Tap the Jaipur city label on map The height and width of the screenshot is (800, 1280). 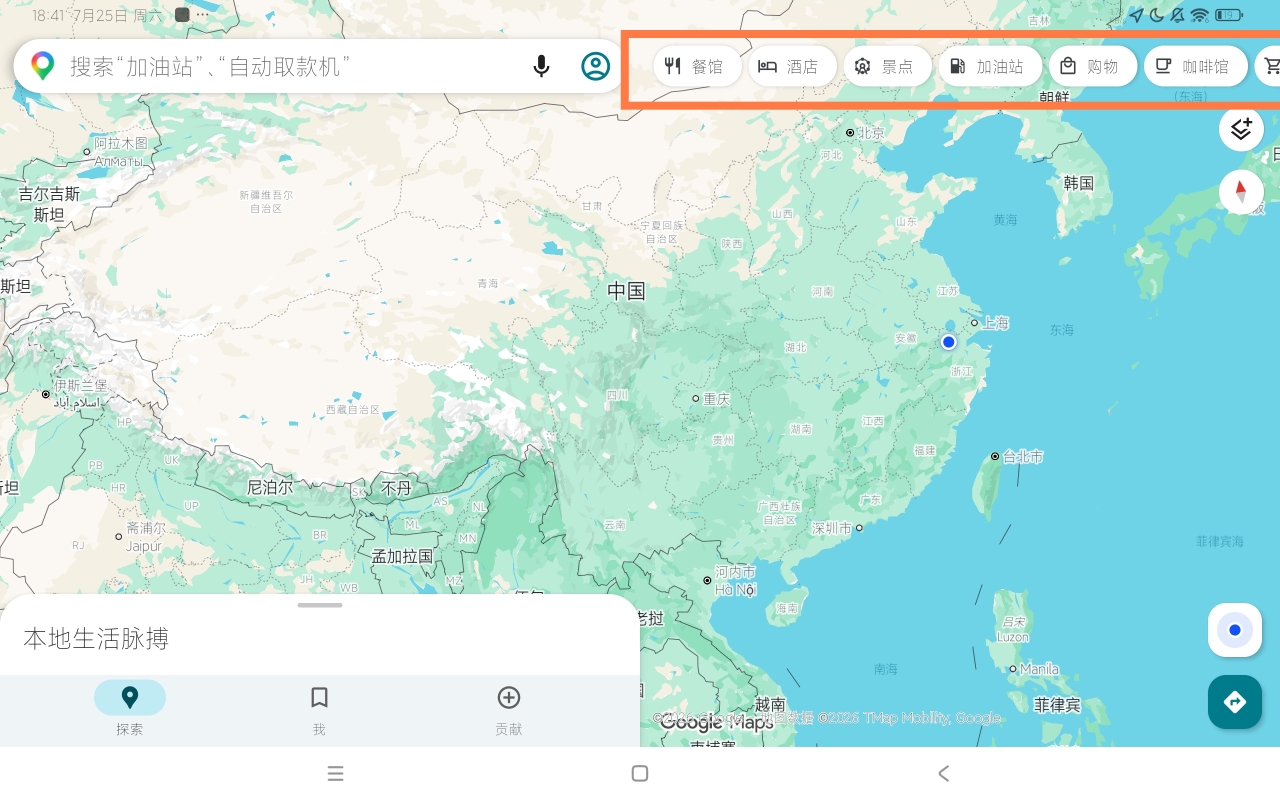144,547
